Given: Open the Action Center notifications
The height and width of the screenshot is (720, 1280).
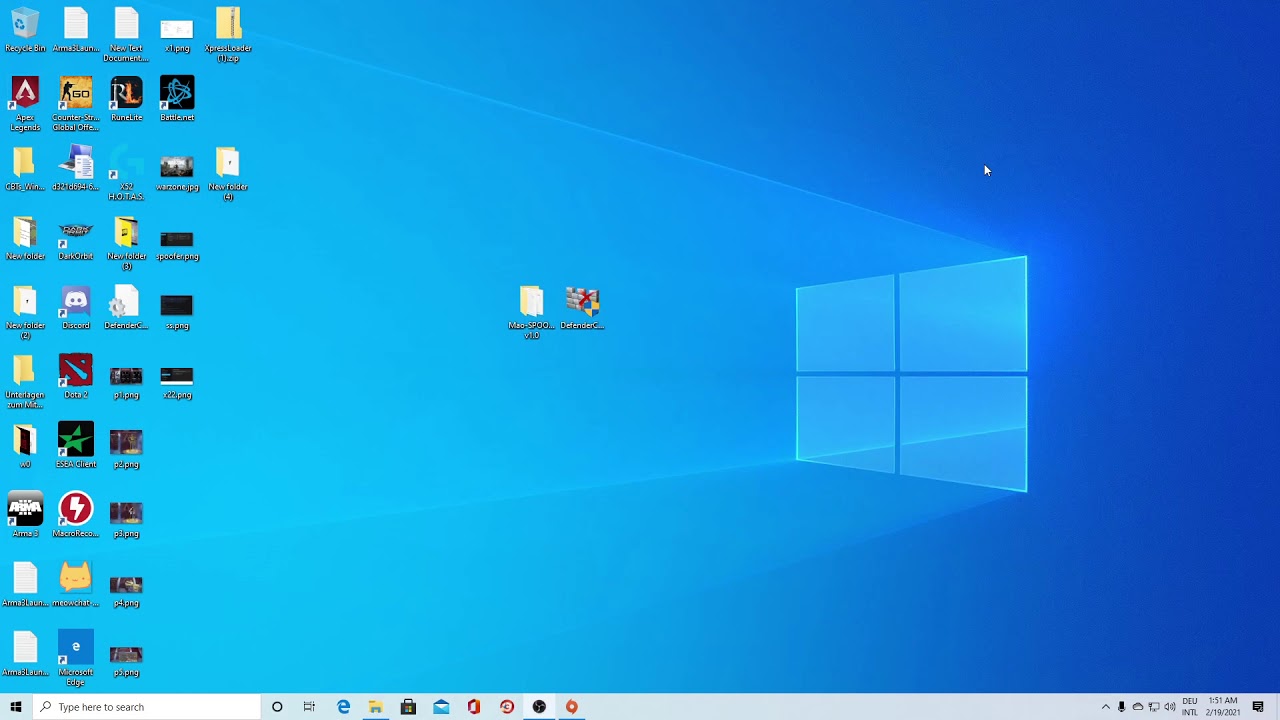Looking at the screenshot, I should pos(1258,707).
